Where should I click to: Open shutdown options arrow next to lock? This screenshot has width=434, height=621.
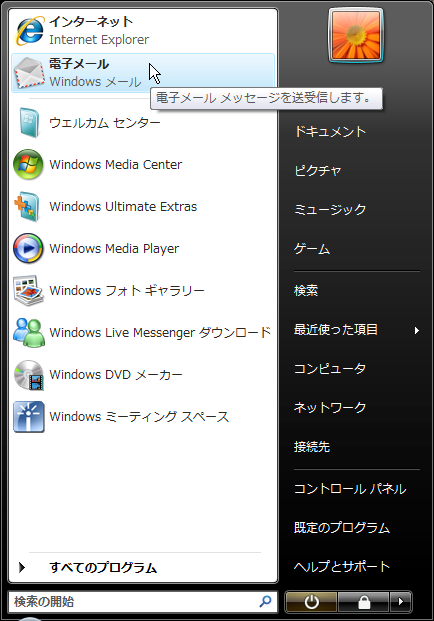pyautogui.click(x=401, y=602)
